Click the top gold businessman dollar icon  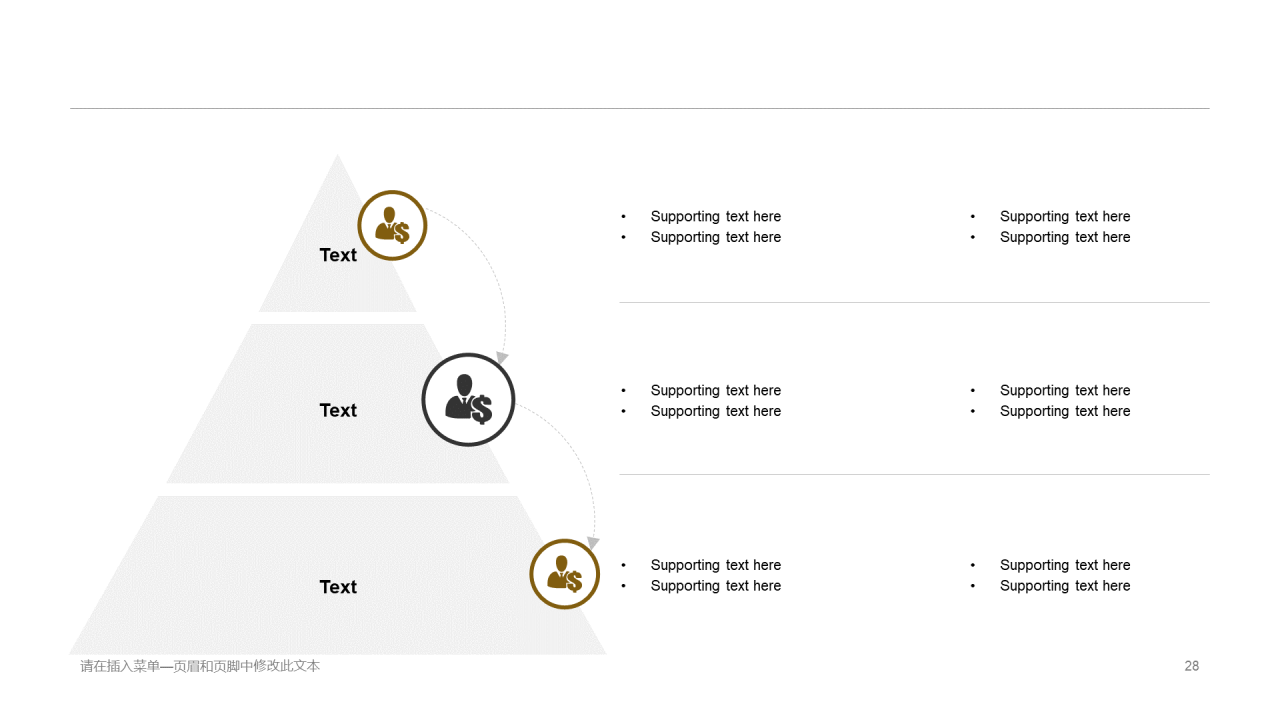(x=392, y=225)
